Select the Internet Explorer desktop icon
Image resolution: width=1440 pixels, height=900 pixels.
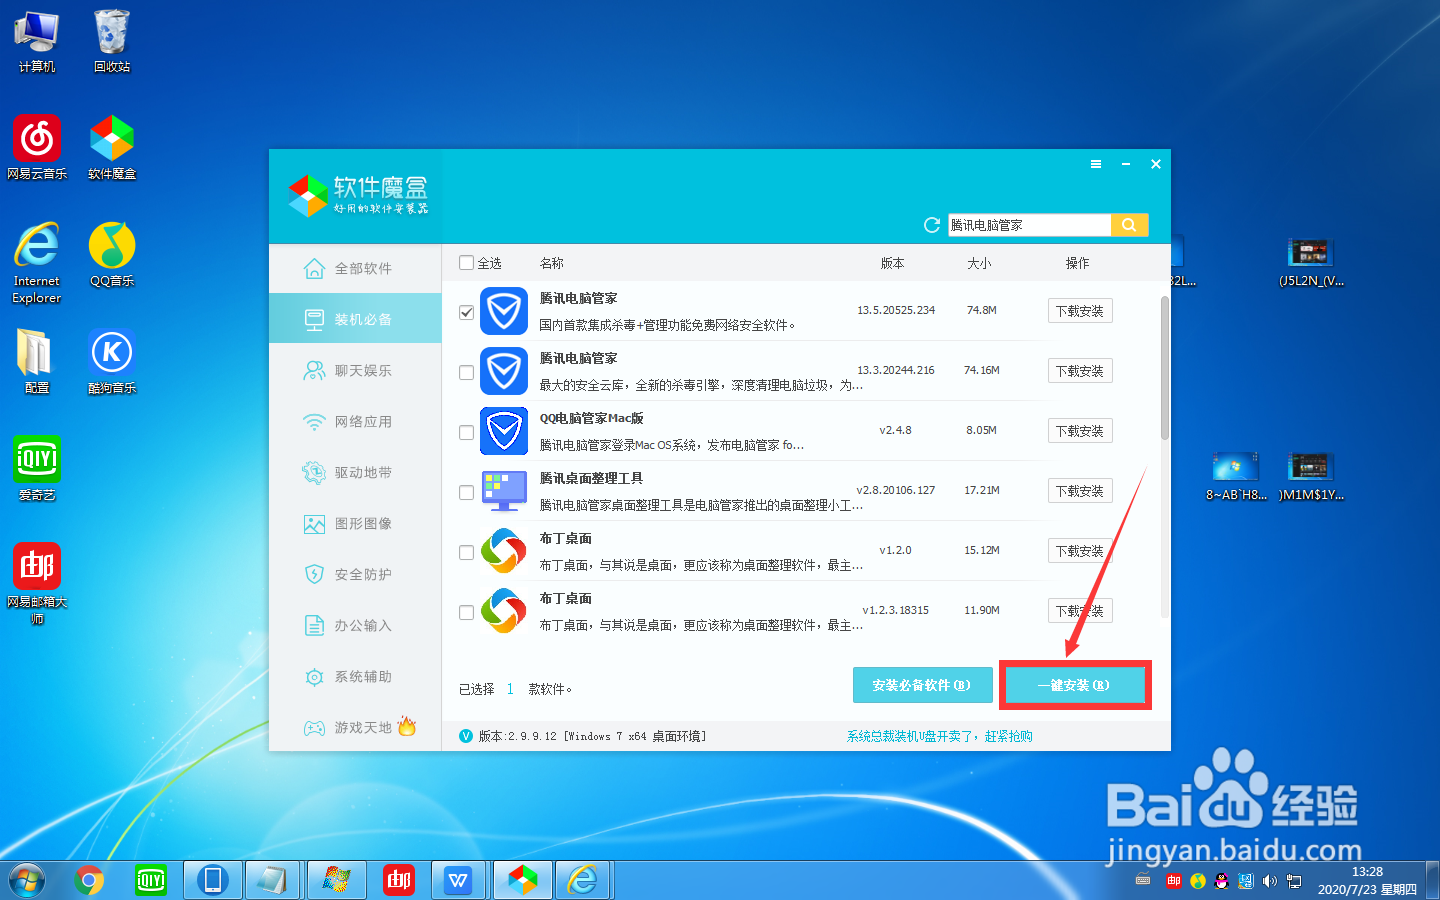point(37,262)
